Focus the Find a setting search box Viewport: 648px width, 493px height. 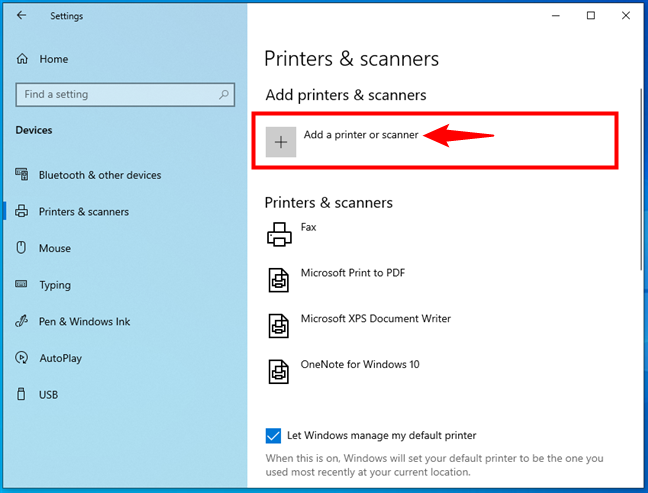pyautogui.click(x=125, y=95)
